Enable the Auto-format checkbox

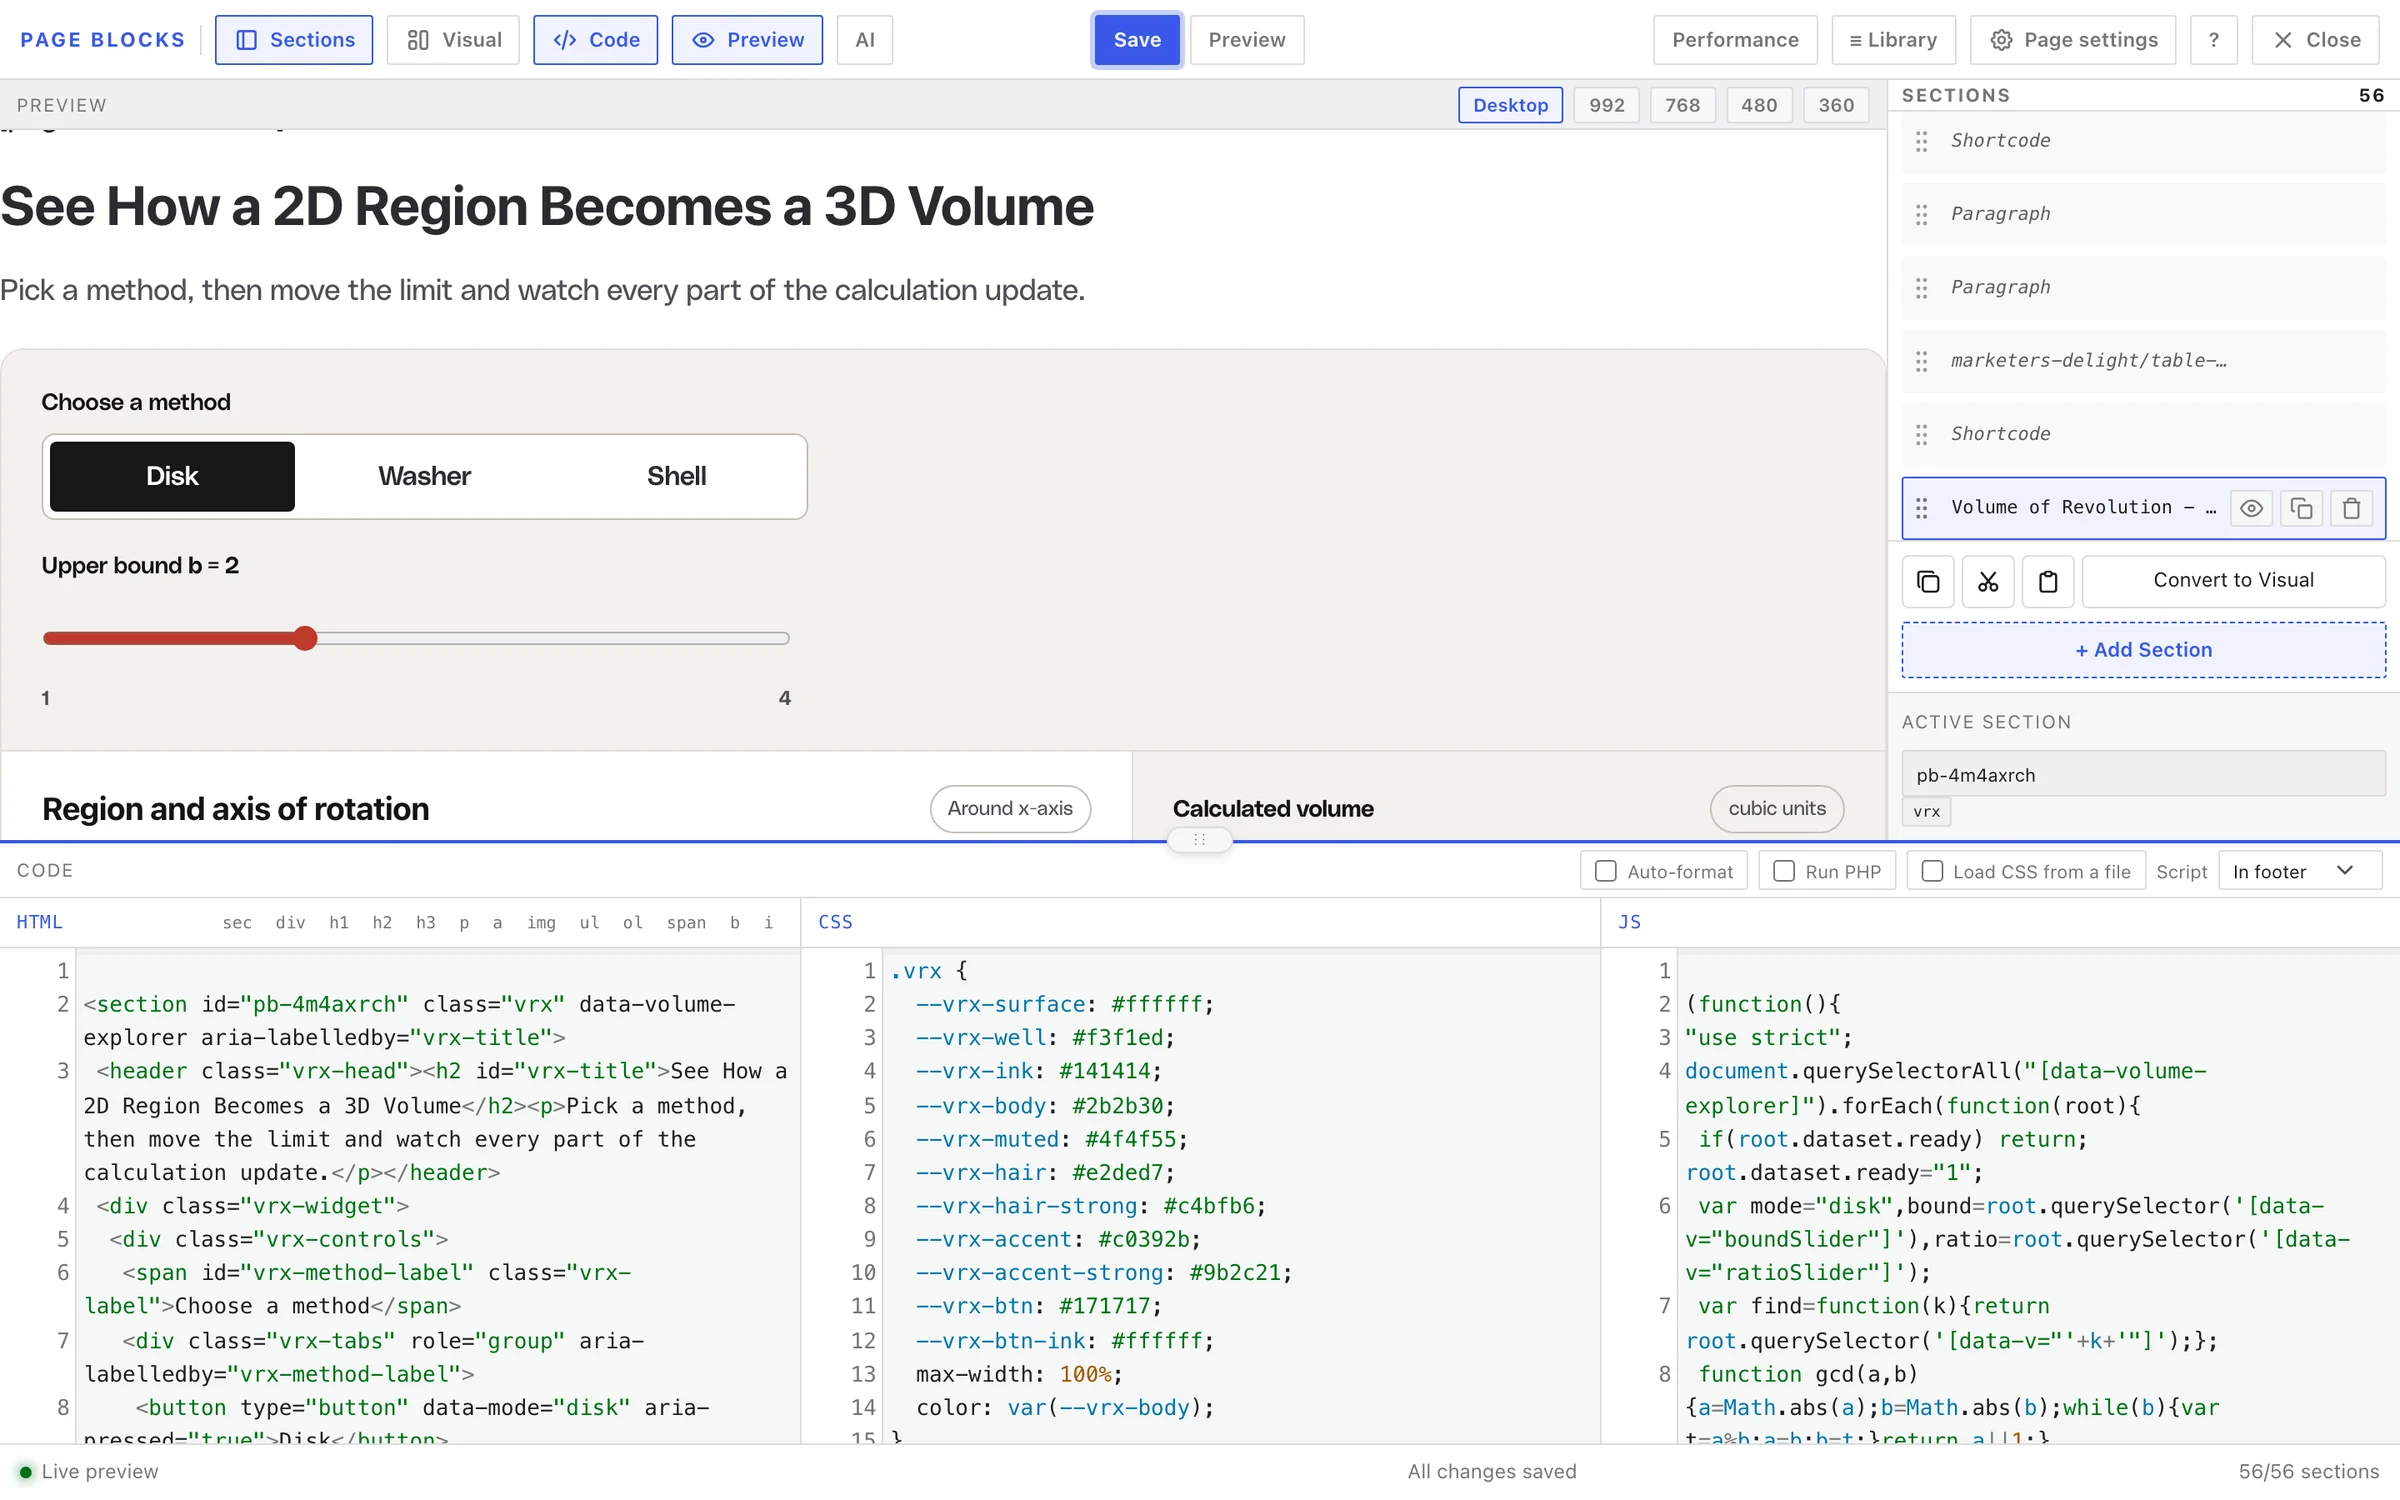1605,871
